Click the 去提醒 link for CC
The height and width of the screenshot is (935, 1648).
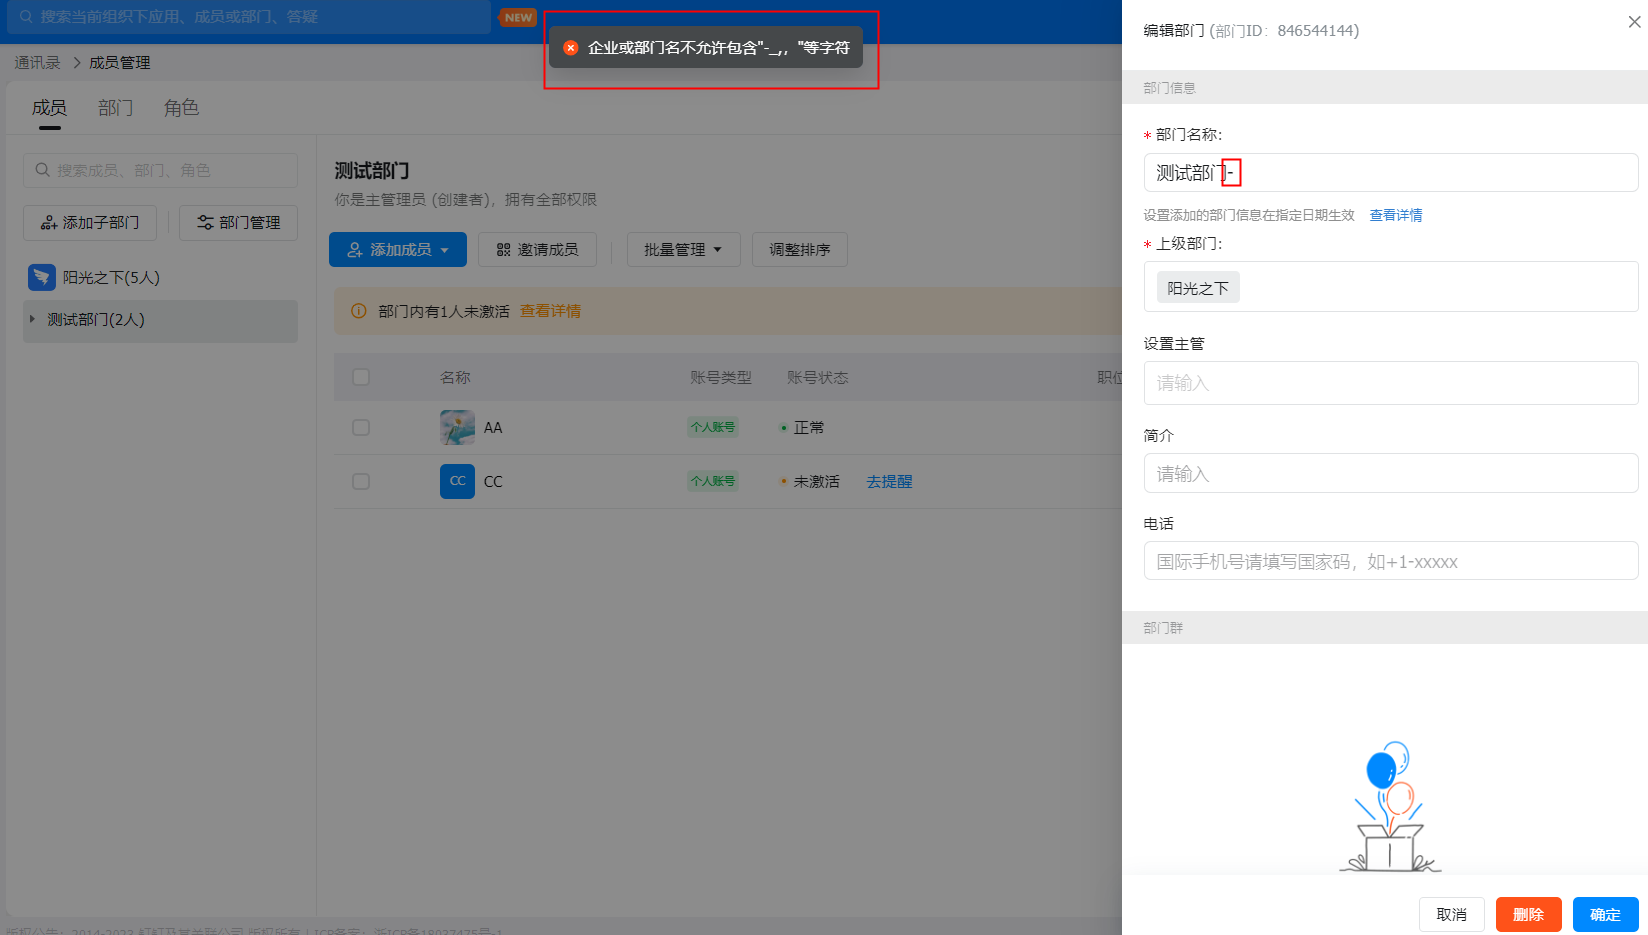point(889,481)
